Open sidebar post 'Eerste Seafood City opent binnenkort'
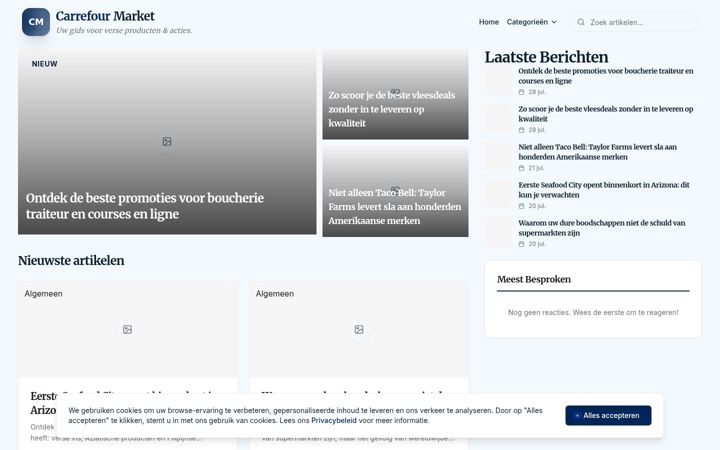The width and height of the screenshot is (720, 450). click(604, 190)
